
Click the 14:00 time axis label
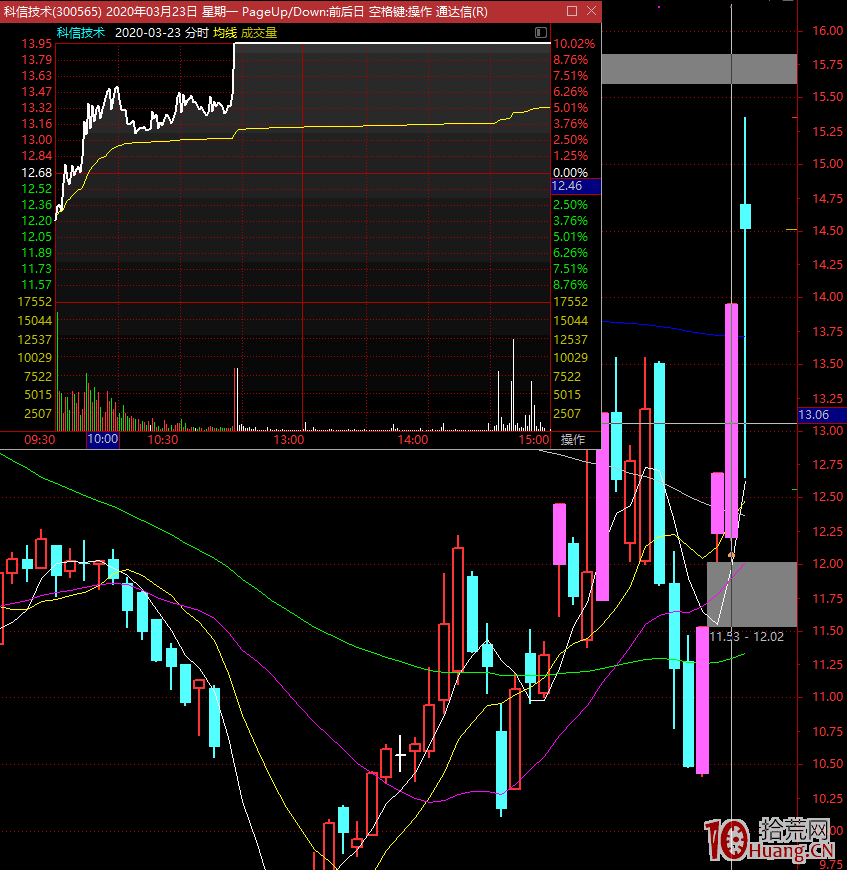coord(413,440)
